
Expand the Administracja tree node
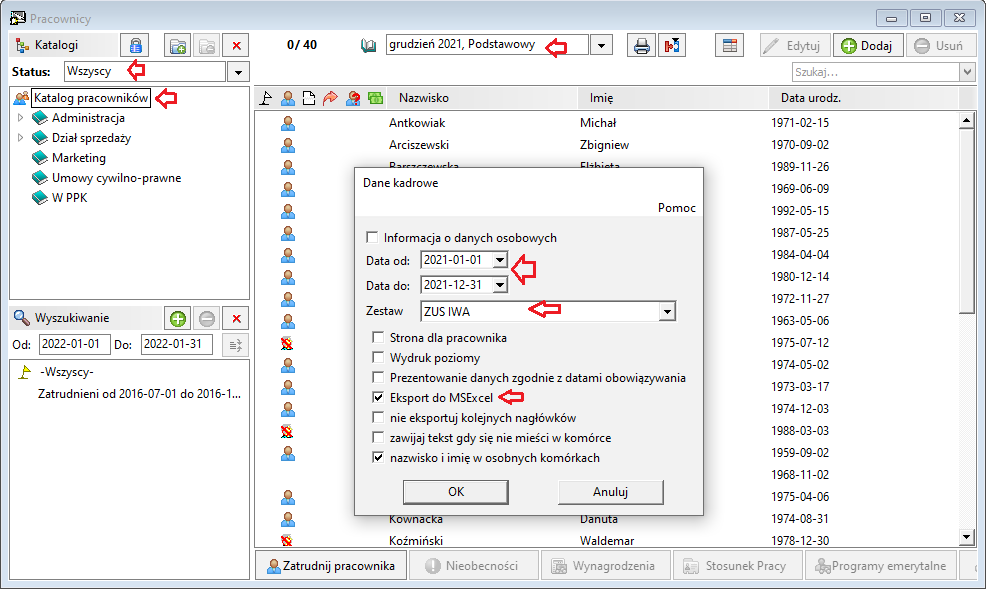[x=20, y=118]
